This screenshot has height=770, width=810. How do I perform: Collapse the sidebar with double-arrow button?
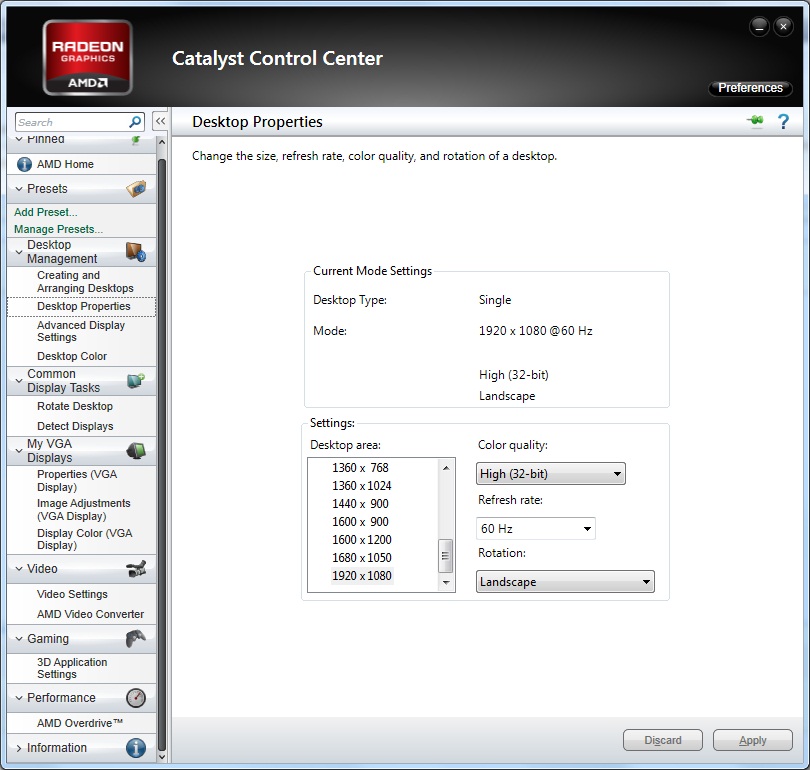tap(160, 122)
